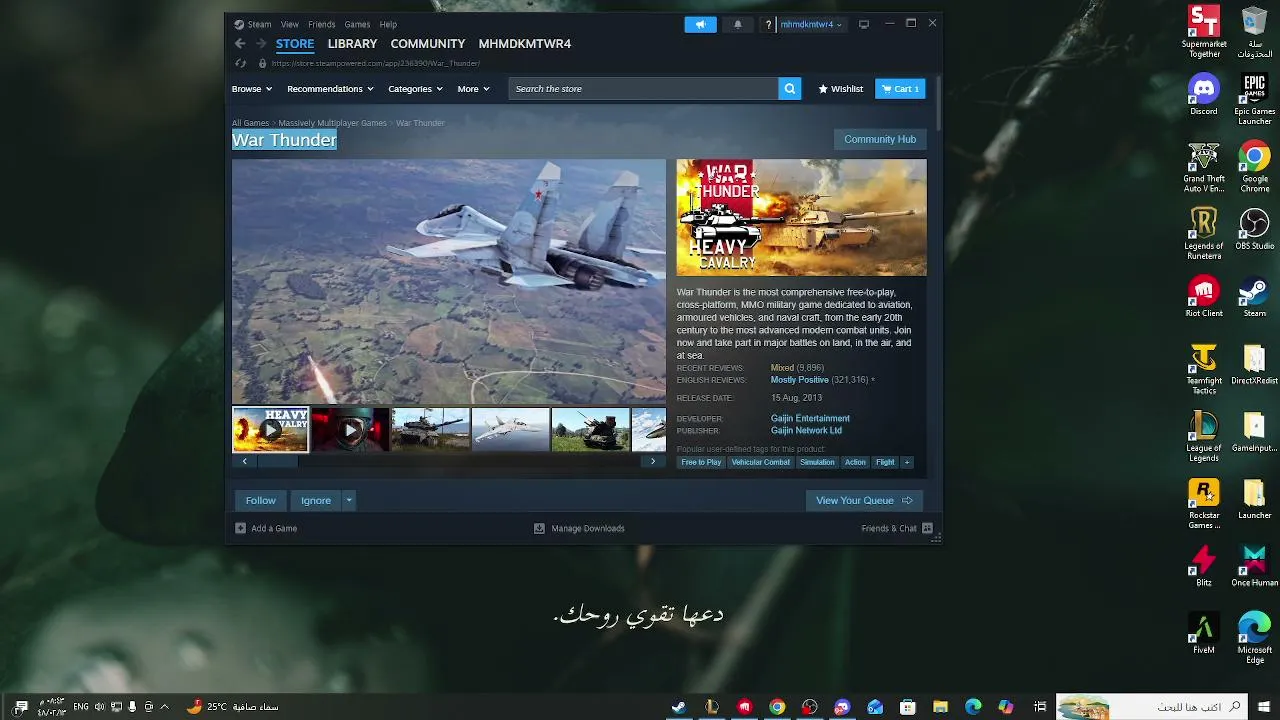The width and height of the screenshot is (1280, 720).
Task: Switch to the LIBRARY tab
Action: pyautogui.click(x=352, y=44)
